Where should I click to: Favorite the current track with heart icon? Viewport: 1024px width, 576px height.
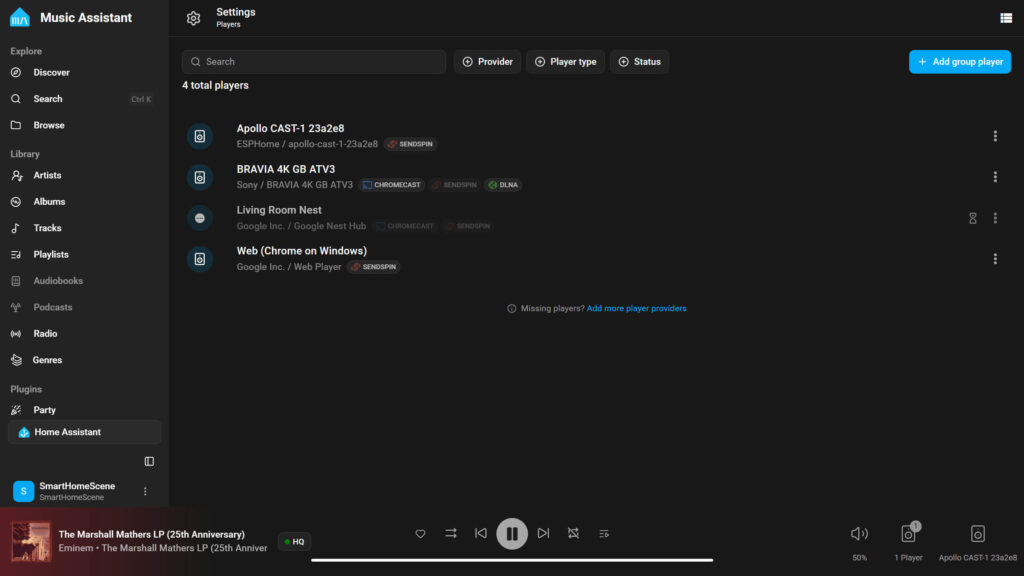pyautogui.click(x=420, y=534)
